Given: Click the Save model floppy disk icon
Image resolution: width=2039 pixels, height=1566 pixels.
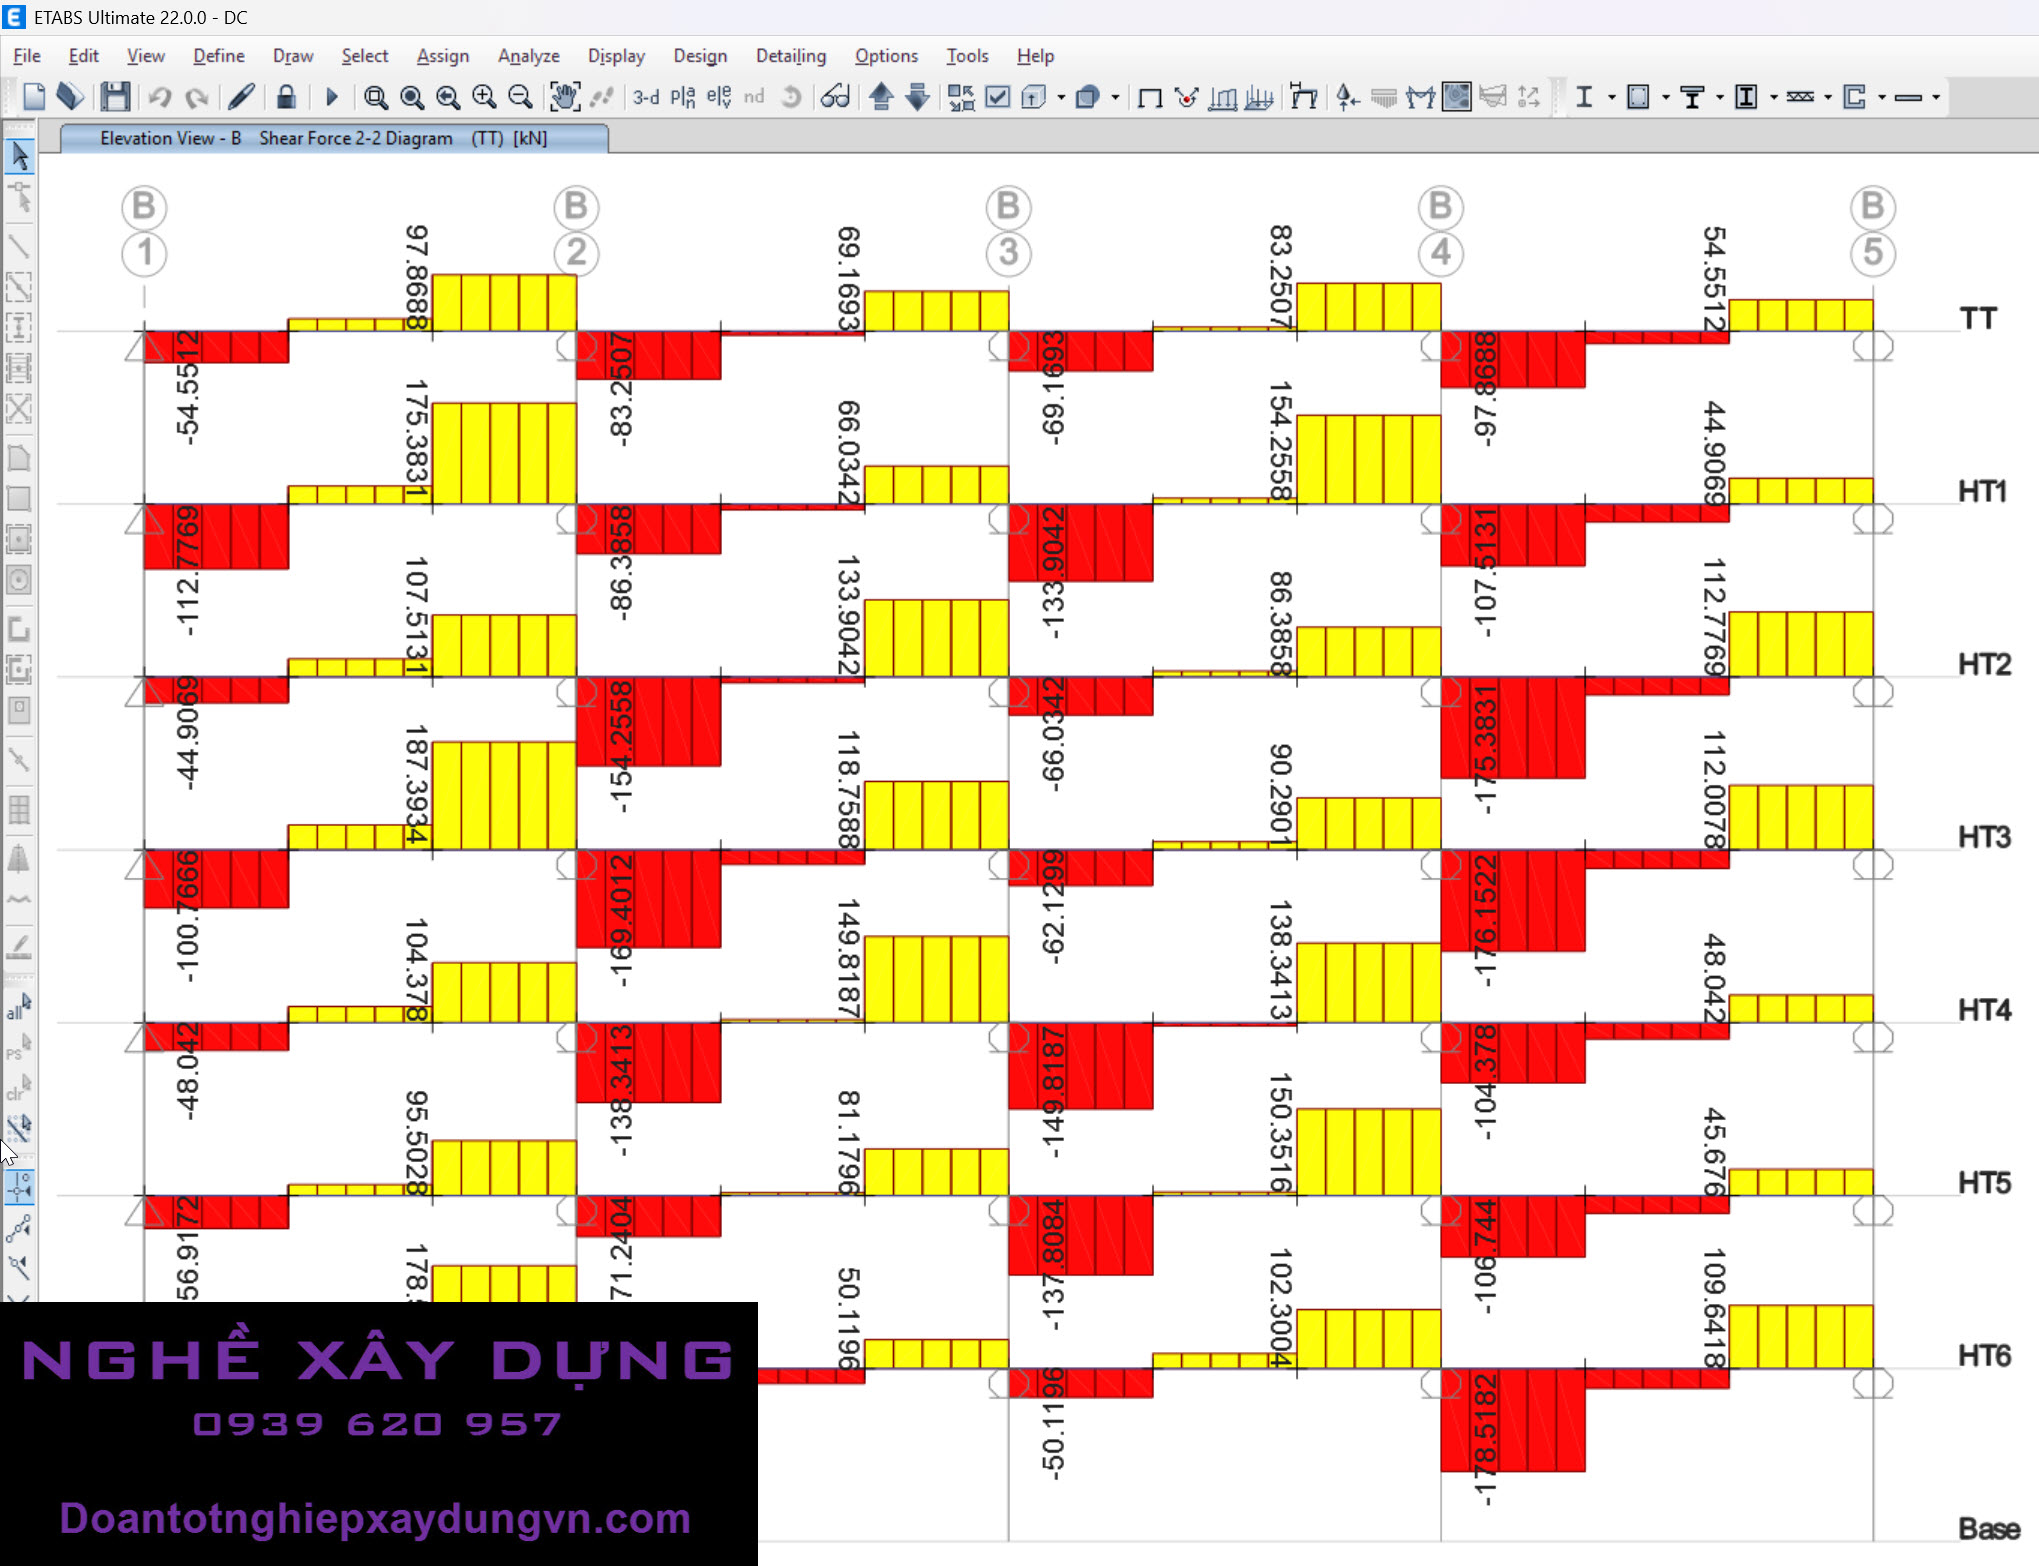Looking at the screenshot, I should 115,97.
